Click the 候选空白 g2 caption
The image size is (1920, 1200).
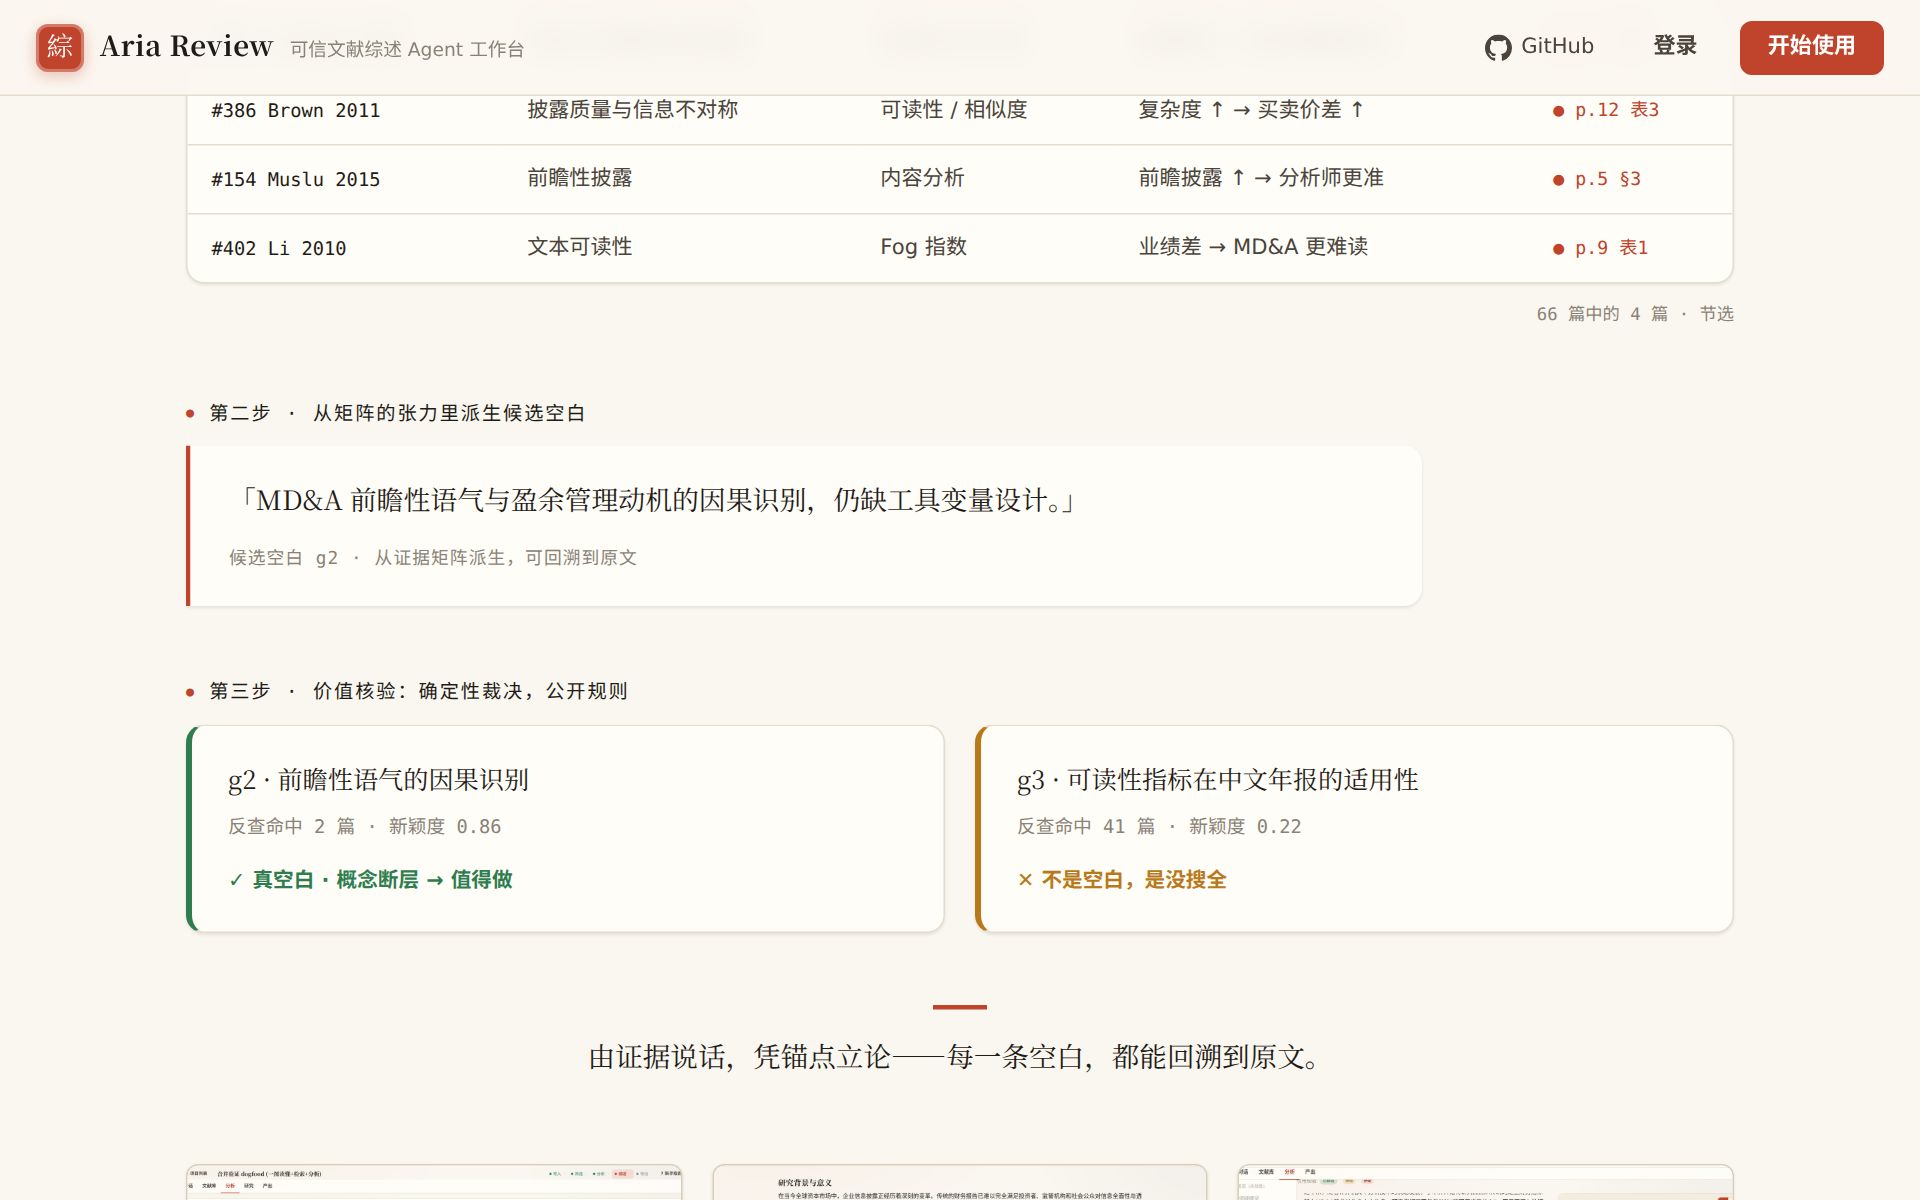pyautogui.click(x=433, y=558)
